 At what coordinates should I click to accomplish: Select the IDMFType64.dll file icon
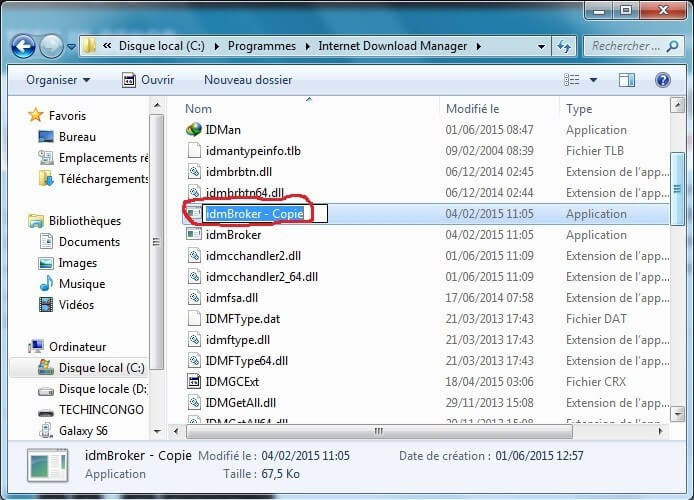pos(194,361)
